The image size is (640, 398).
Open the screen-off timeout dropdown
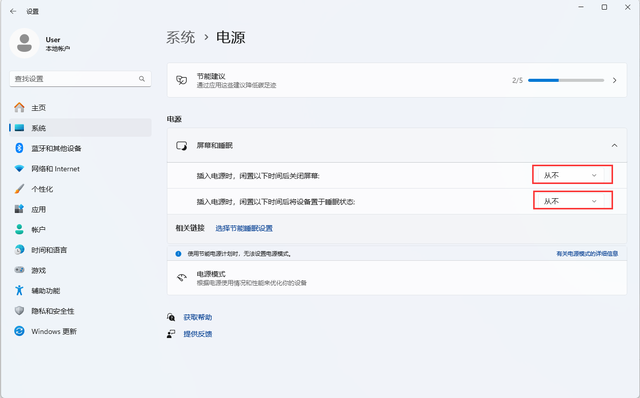[x=572, y=175]
